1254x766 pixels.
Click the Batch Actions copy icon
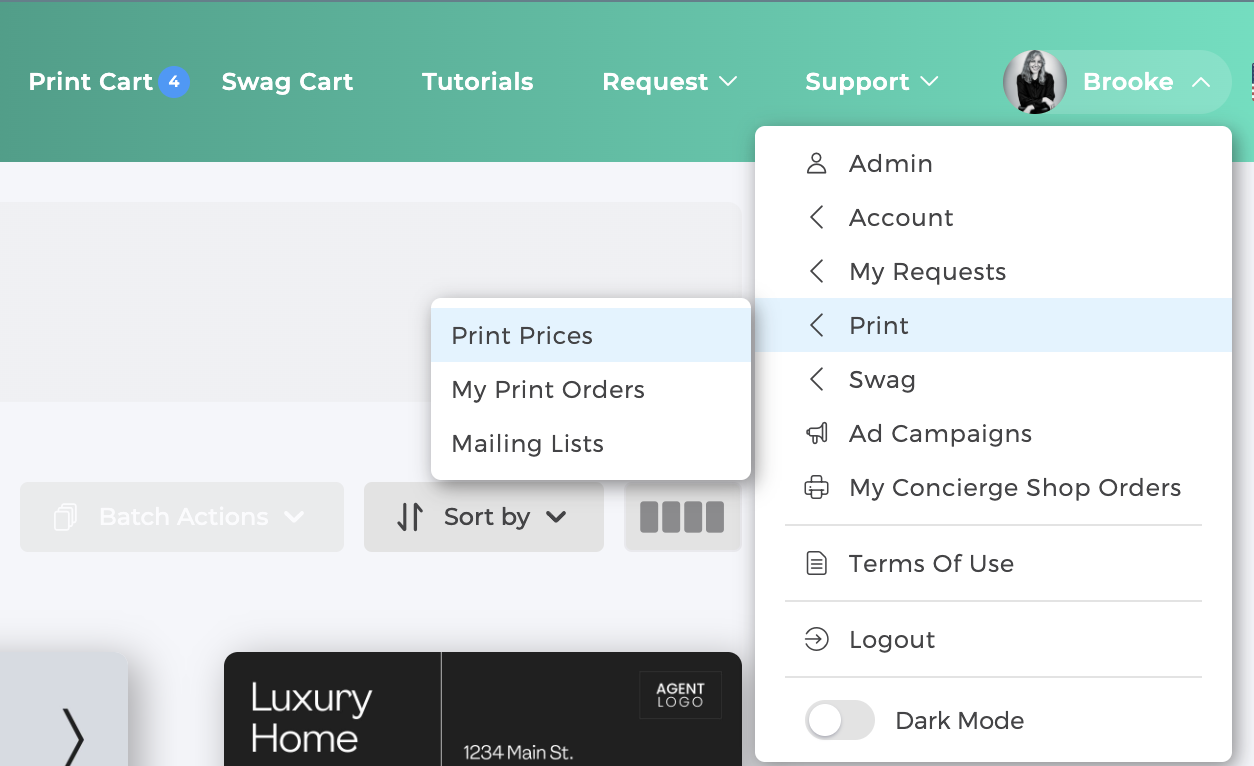[66, 517]
